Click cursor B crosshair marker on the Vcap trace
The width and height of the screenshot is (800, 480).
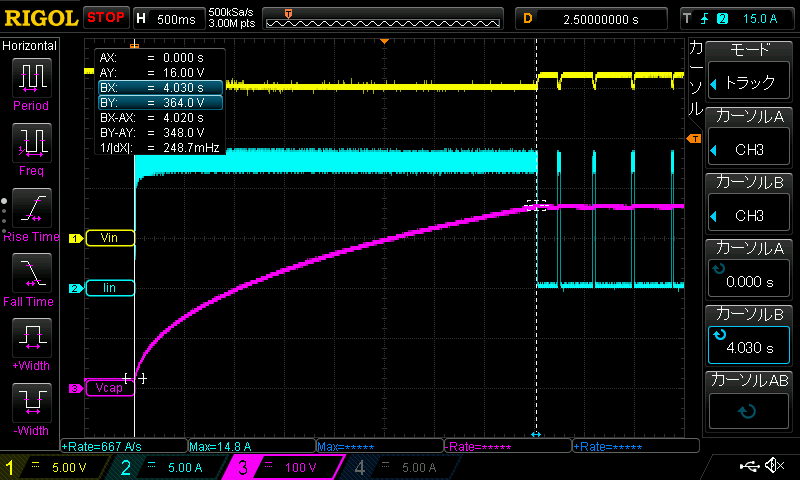pyautogui.click(x=536, y=206)
